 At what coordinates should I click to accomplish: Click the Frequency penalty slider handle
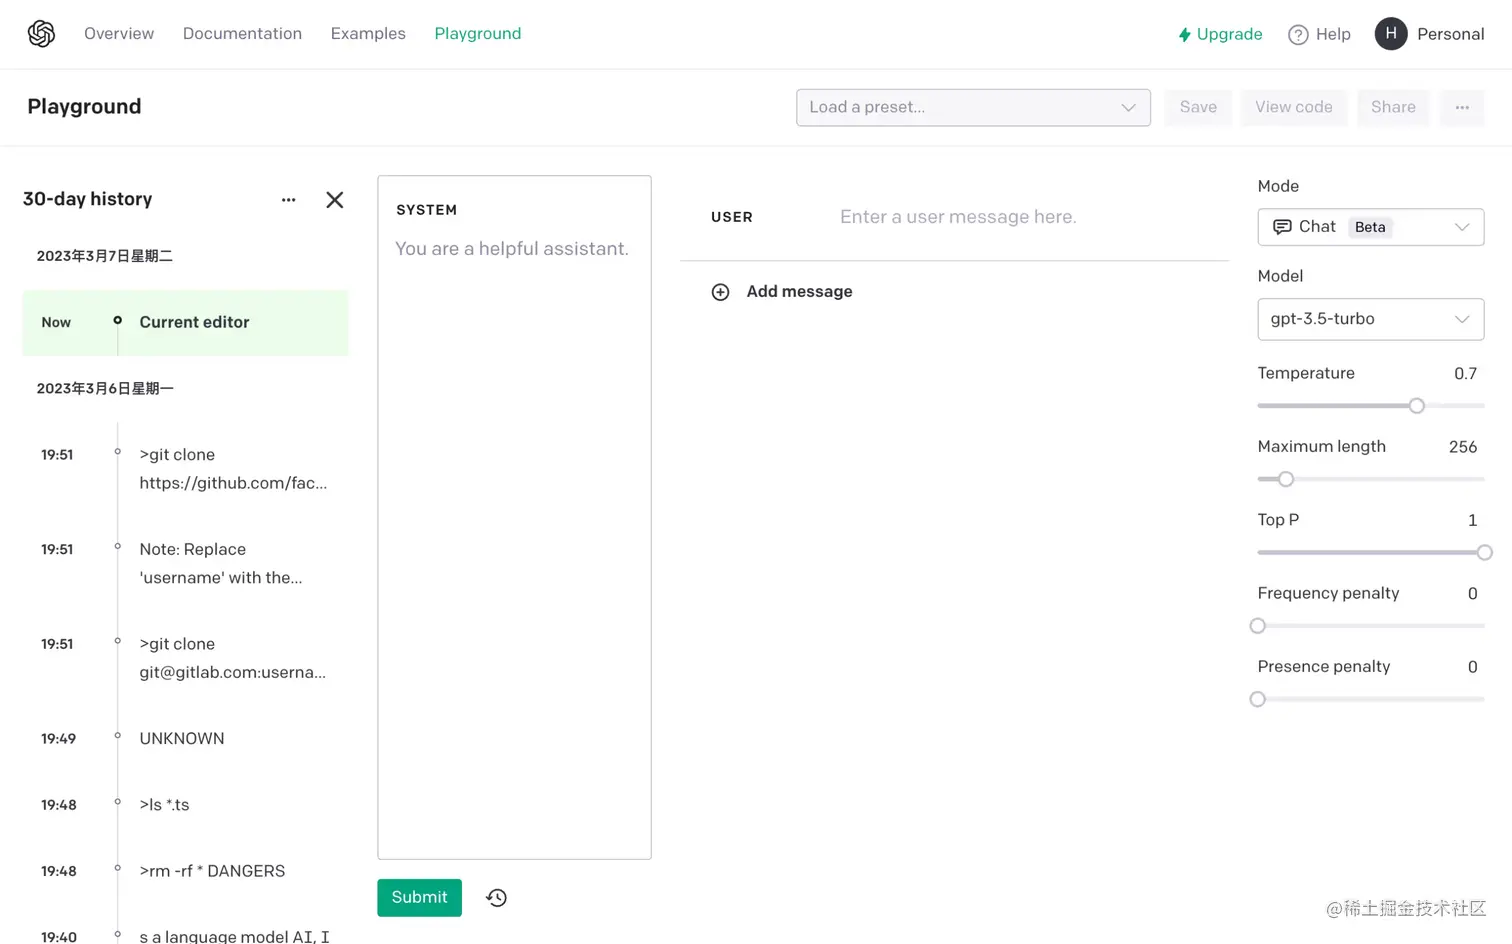pos(1258,626)
